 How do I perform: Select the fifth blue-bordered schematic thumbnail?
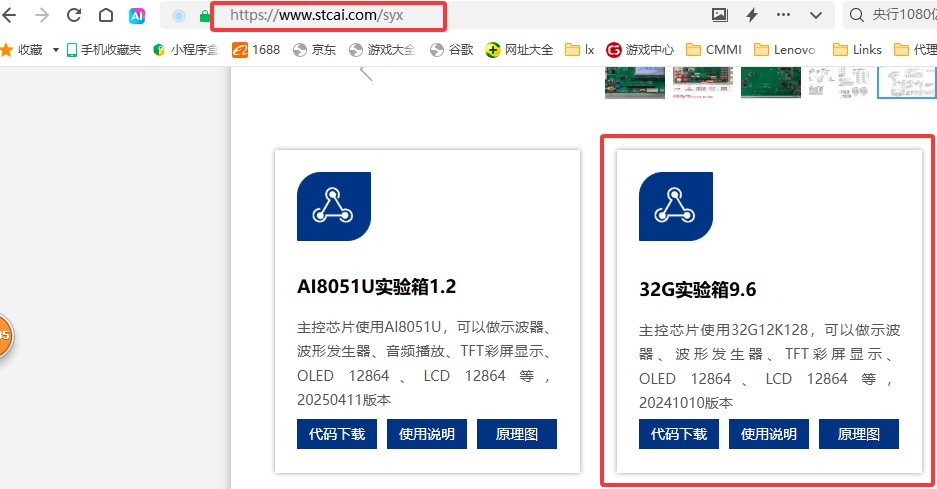coord(907,82)
